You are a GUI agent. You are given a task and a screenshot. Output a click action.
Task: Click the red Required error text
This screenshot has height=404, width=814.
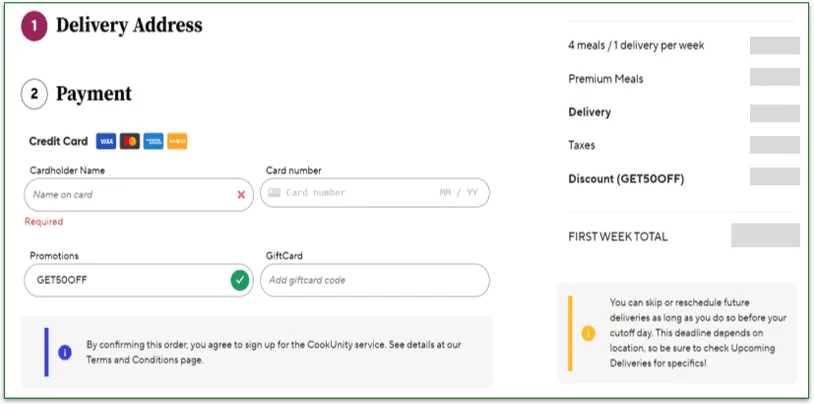point(44,222)
